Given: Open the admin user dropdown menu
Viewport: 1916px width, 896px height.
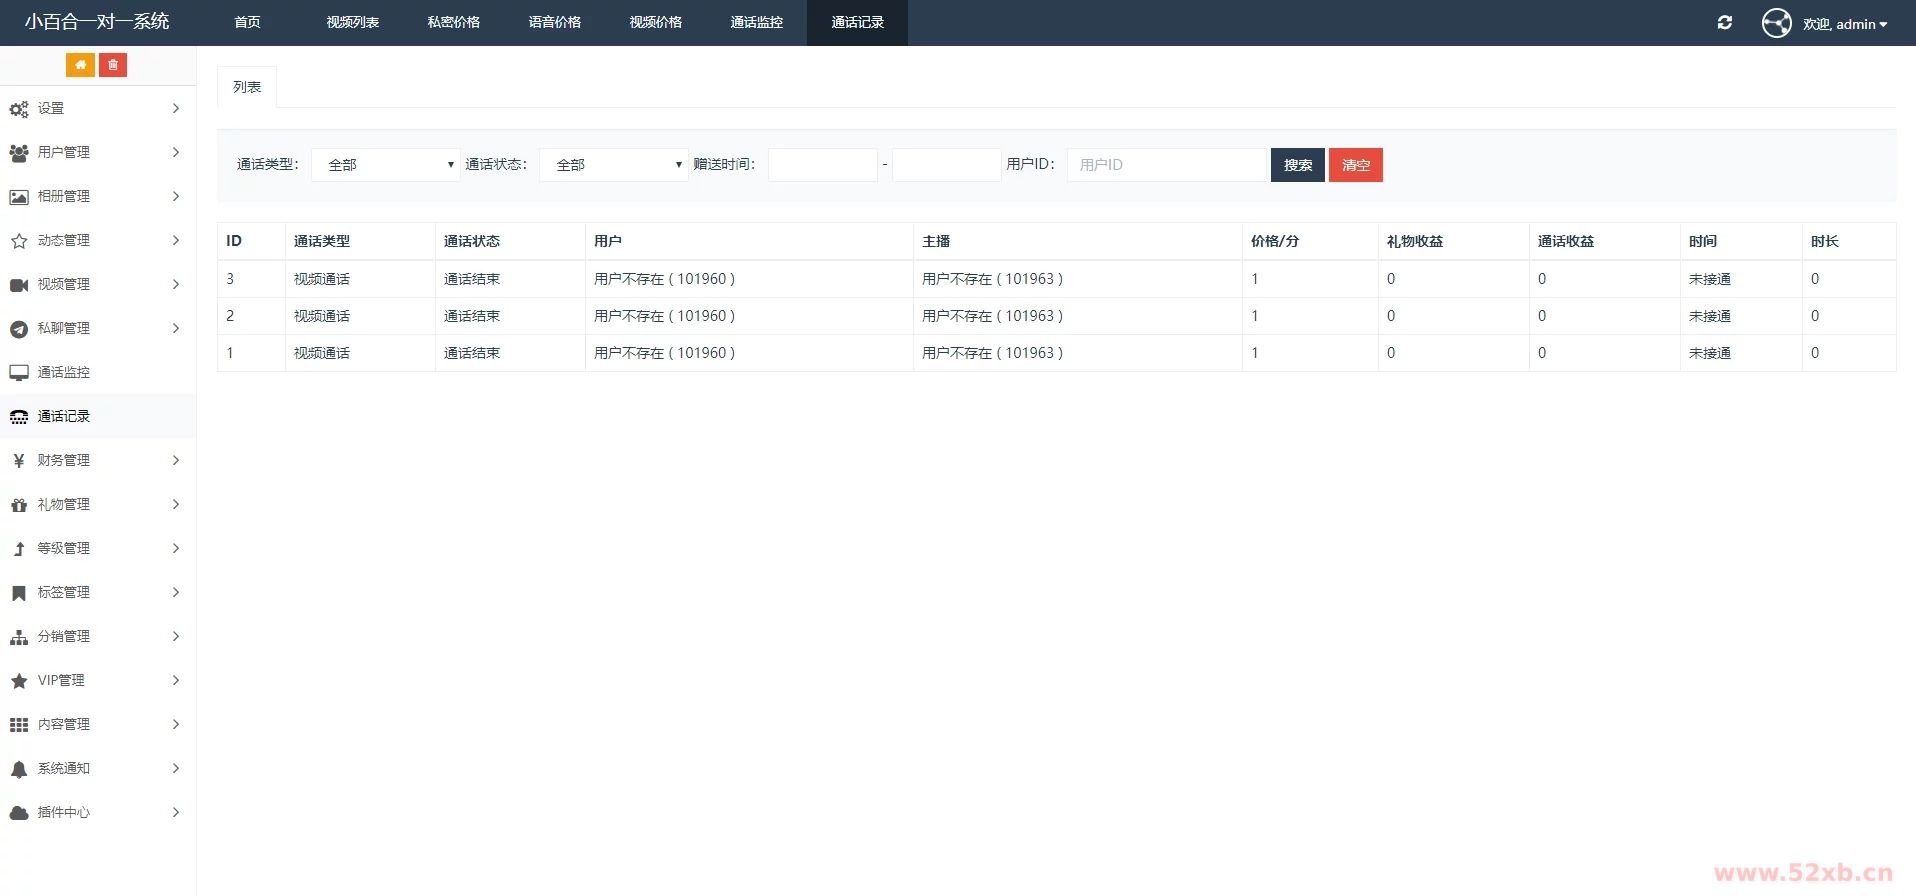Looking at the screenshot, I should click(x=1846, y=24).
